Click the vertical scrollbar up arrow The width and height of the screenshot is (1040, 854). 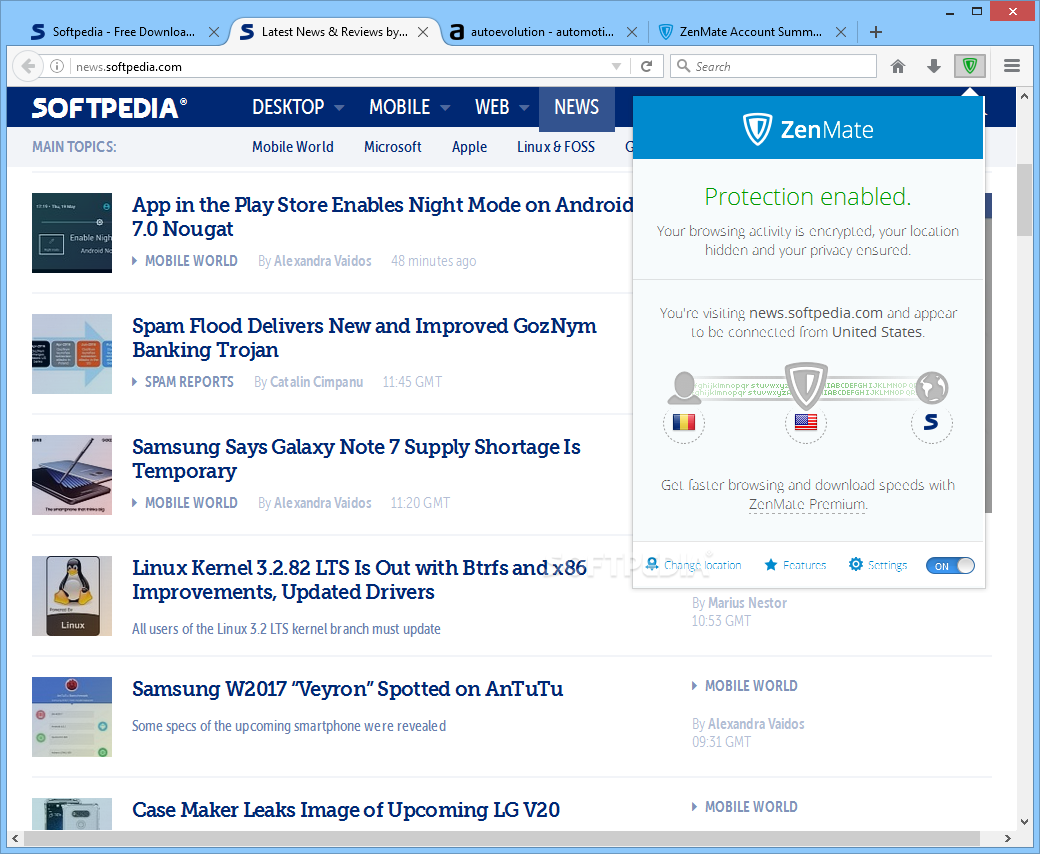coord(1024,95)
